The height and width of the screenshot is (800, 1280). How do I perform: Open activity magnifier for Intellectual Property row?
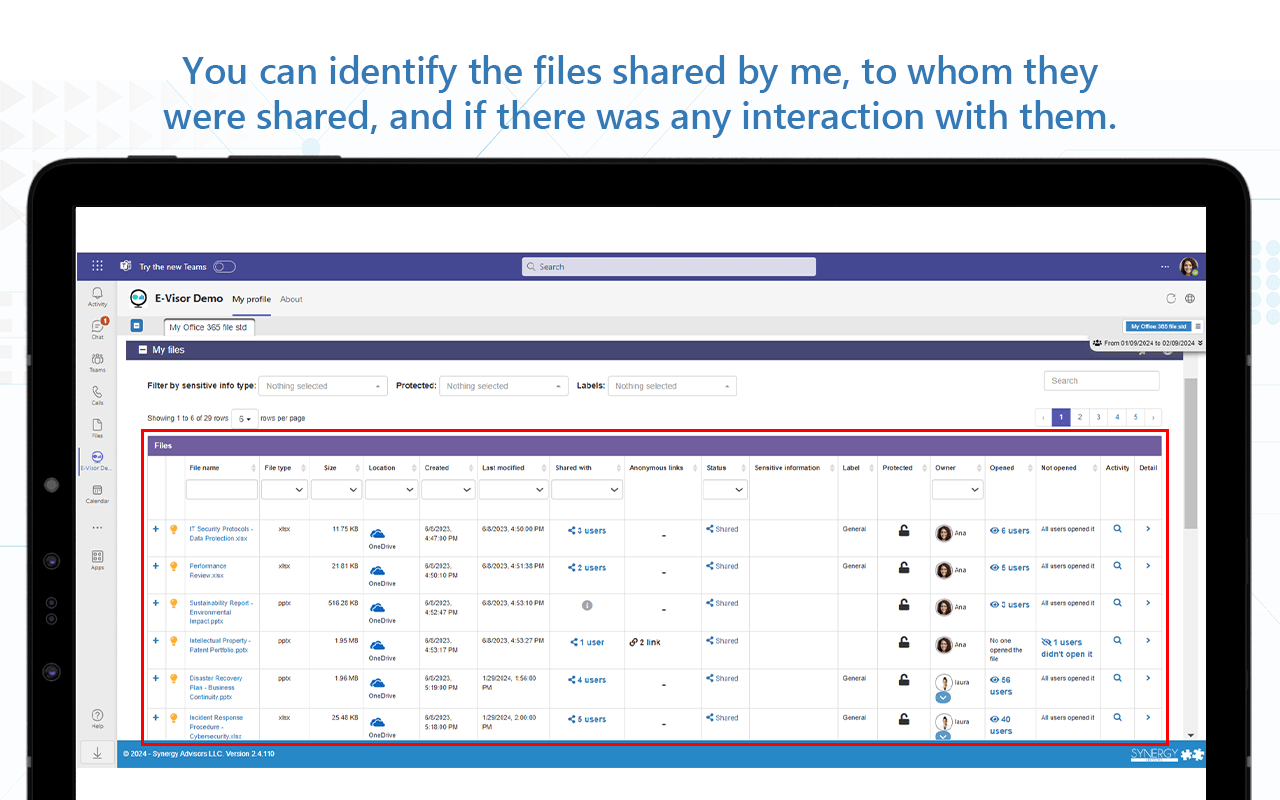(x=1117, y=641)
